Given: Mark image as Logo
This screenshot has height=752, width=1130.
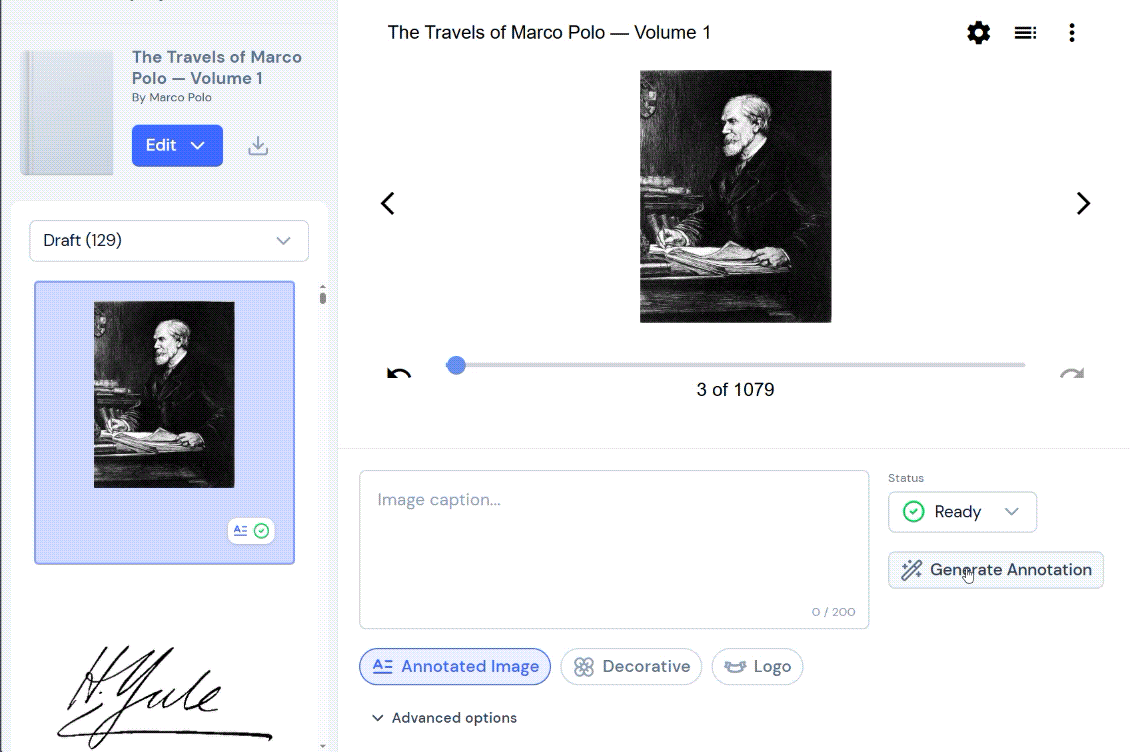Looking at the screenshot, I should [x=757, y=666].
